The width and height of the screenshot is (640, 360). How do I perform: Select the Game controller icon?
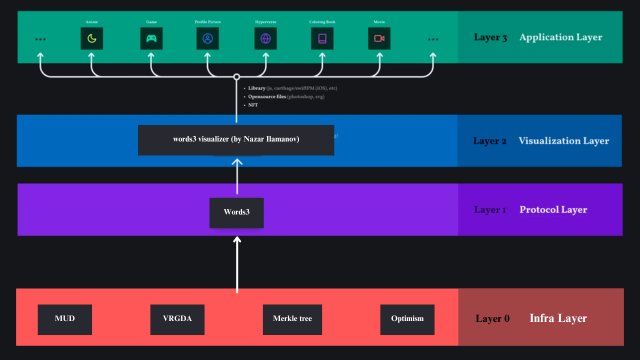151,38
